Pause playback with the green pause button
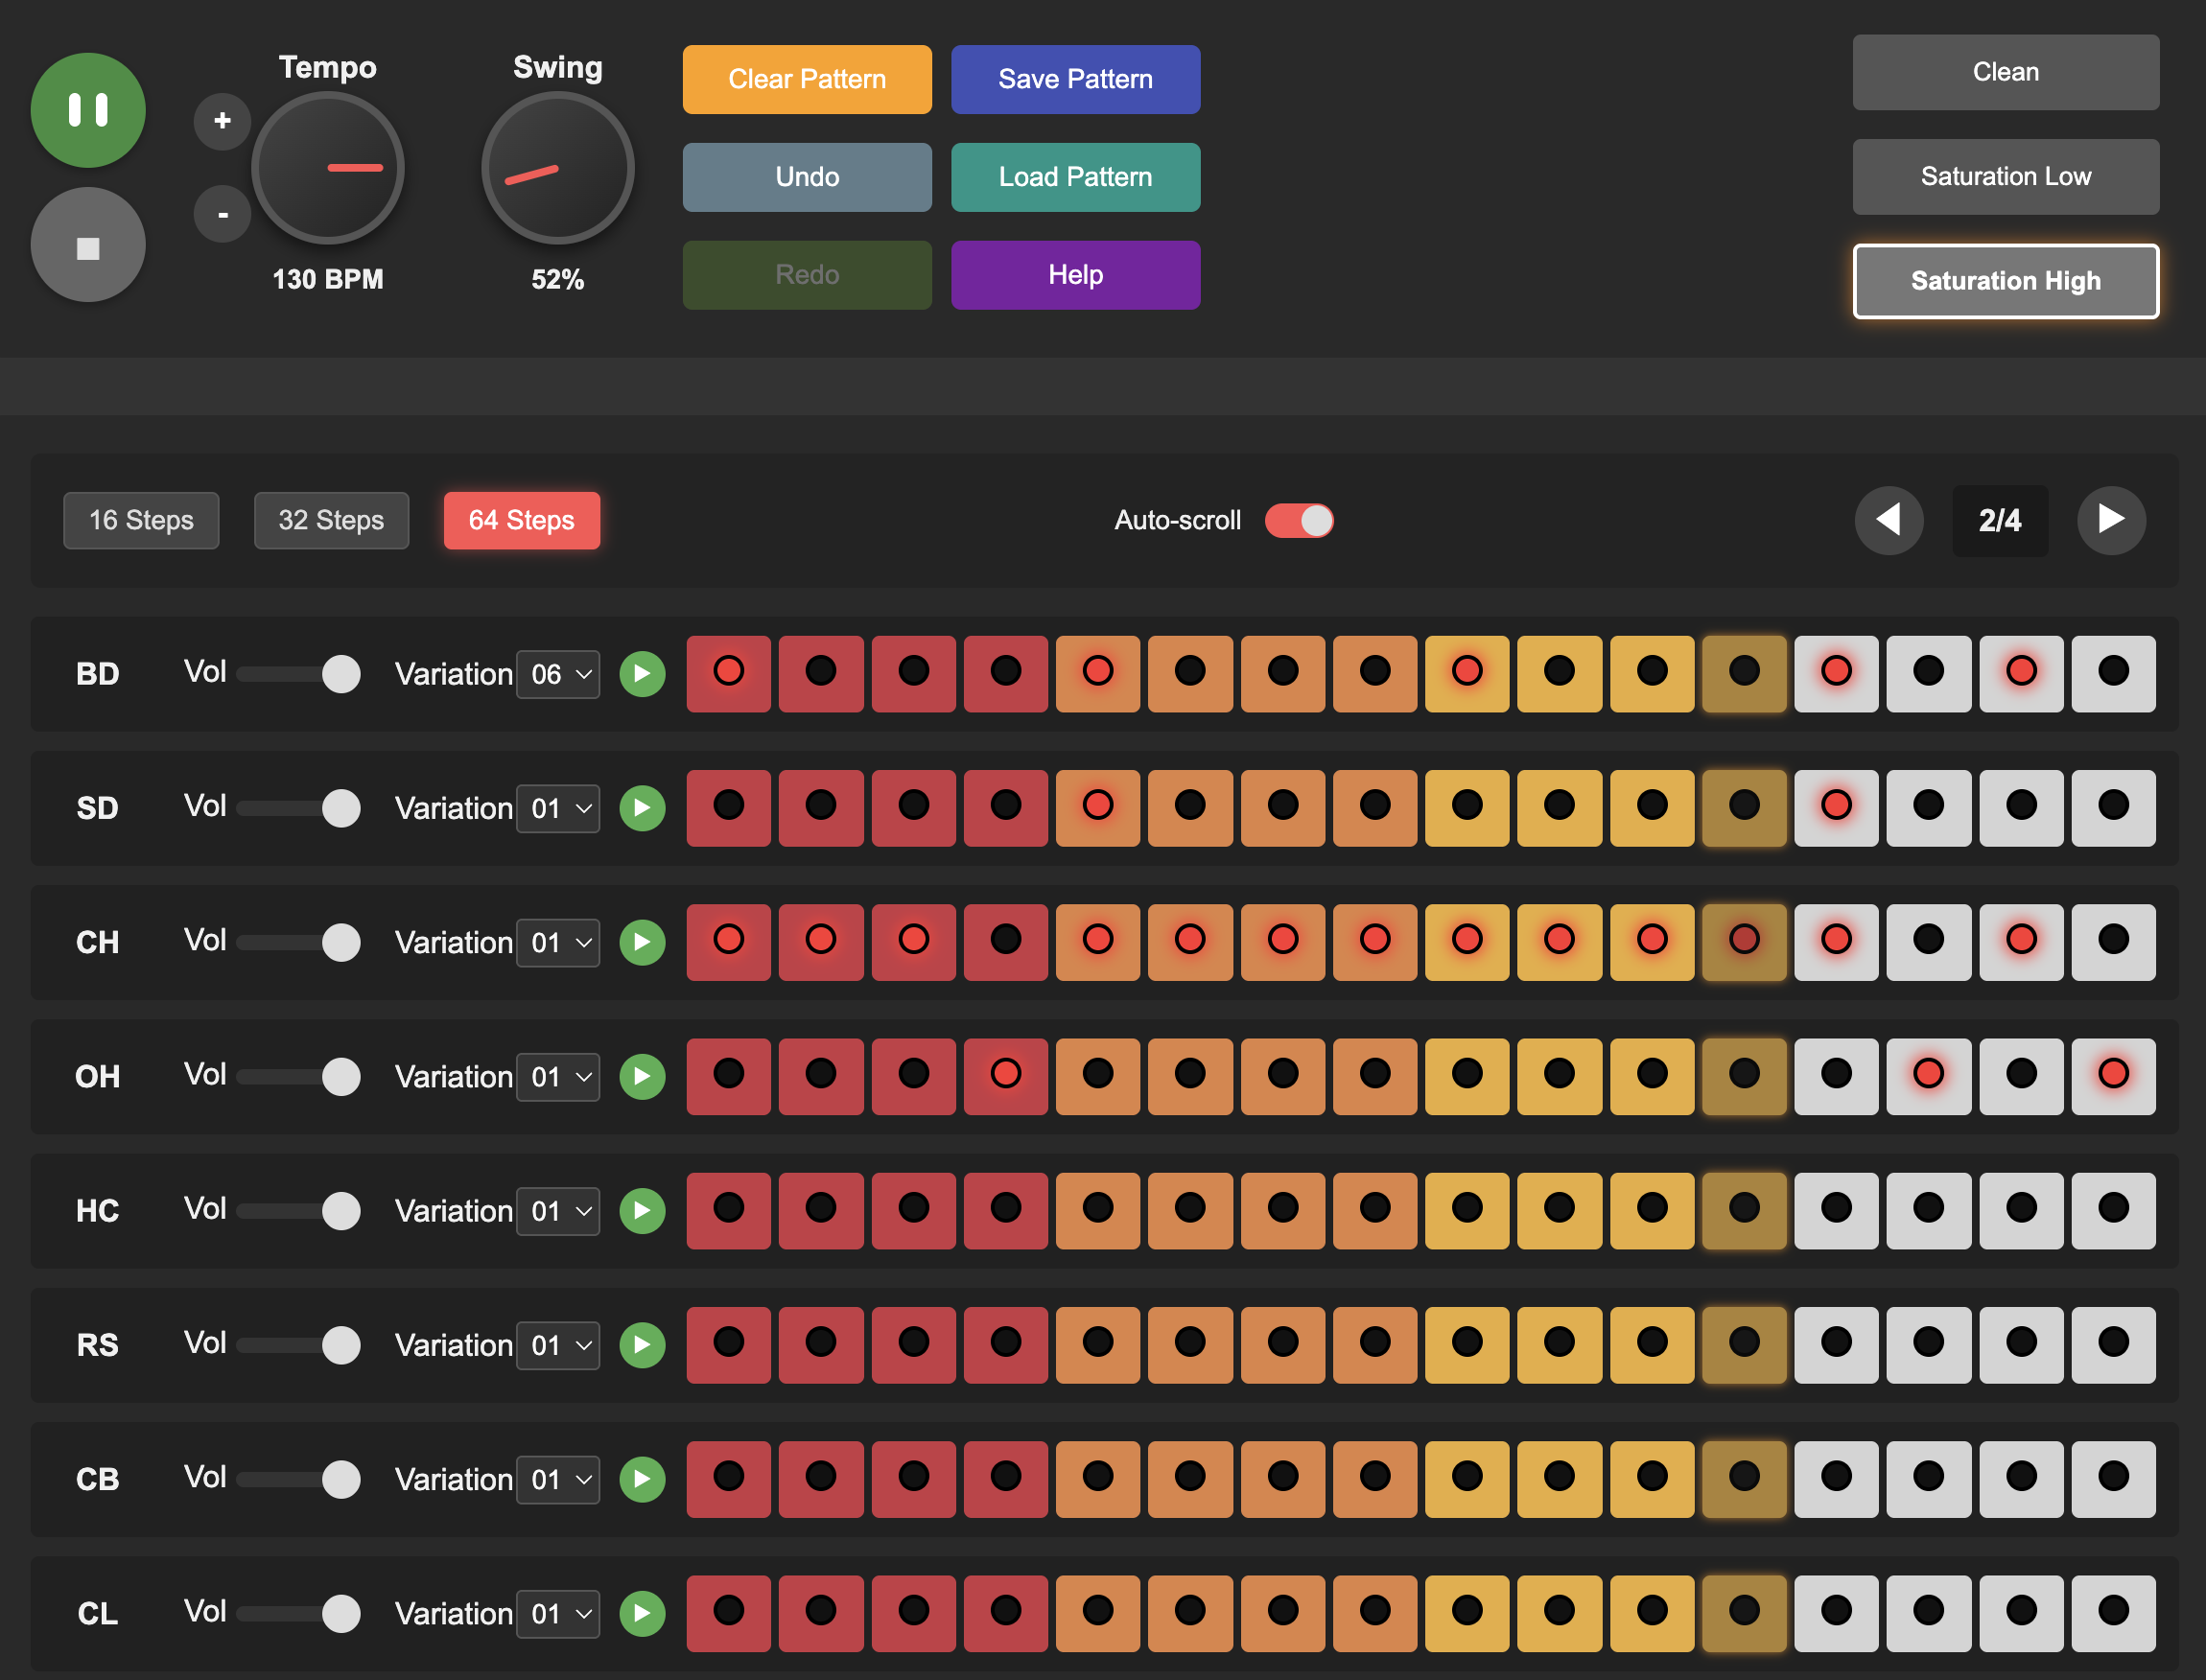 [88, 110]
